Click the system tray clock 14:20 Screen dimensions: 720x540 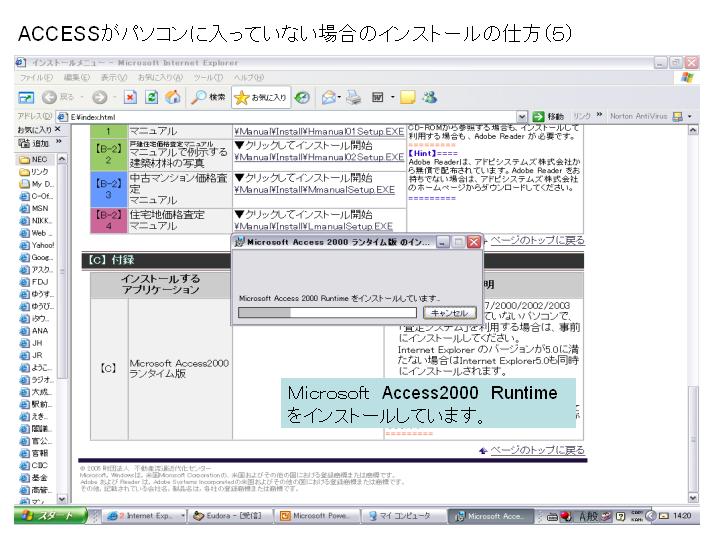682,516
